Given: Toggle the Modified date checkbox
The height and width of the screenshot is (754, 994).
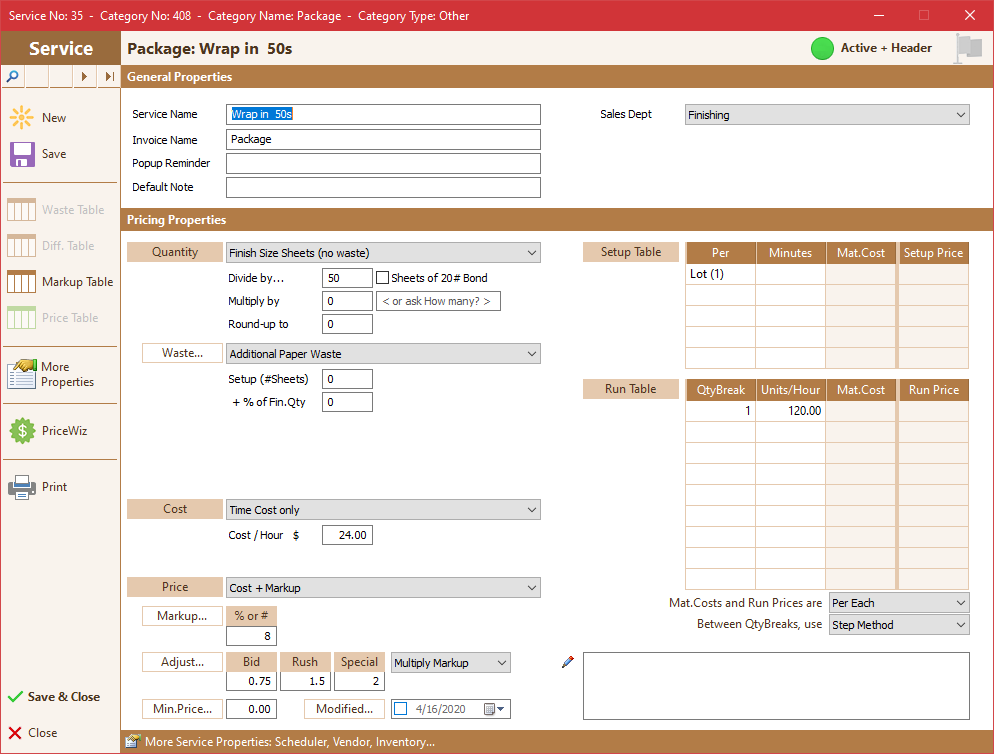Looking at the screenshot, I should (x=401, y=709).
